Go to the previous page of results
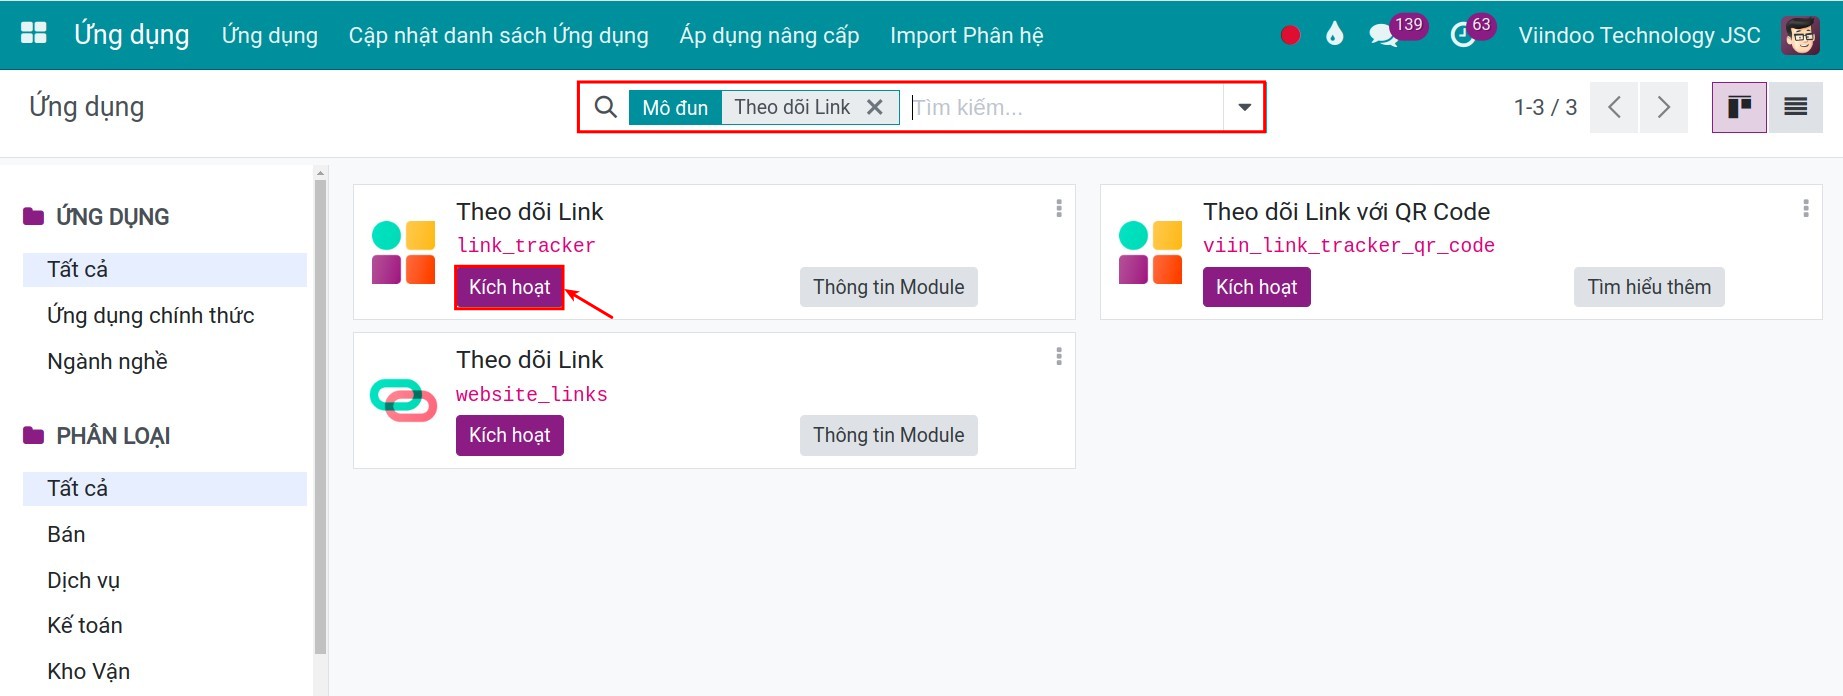This screenshot has width=1843, height=696. click(x=1614, y=107)
